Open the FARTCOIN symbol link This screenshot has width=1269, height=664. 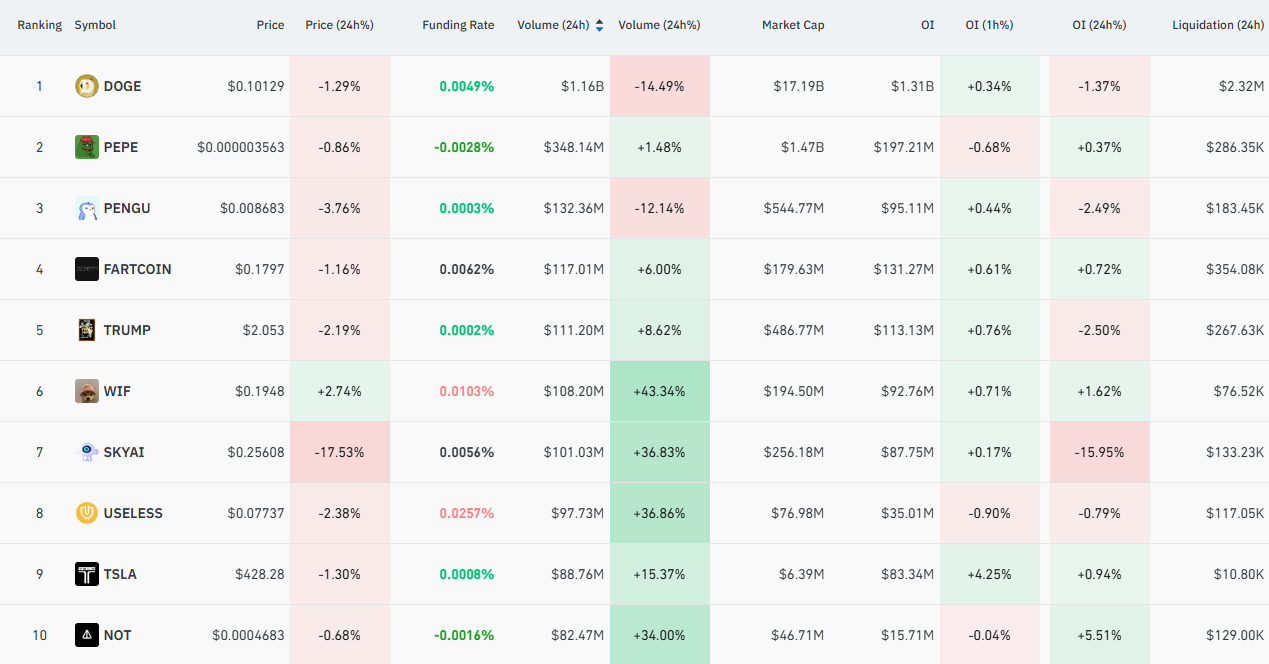137,269
